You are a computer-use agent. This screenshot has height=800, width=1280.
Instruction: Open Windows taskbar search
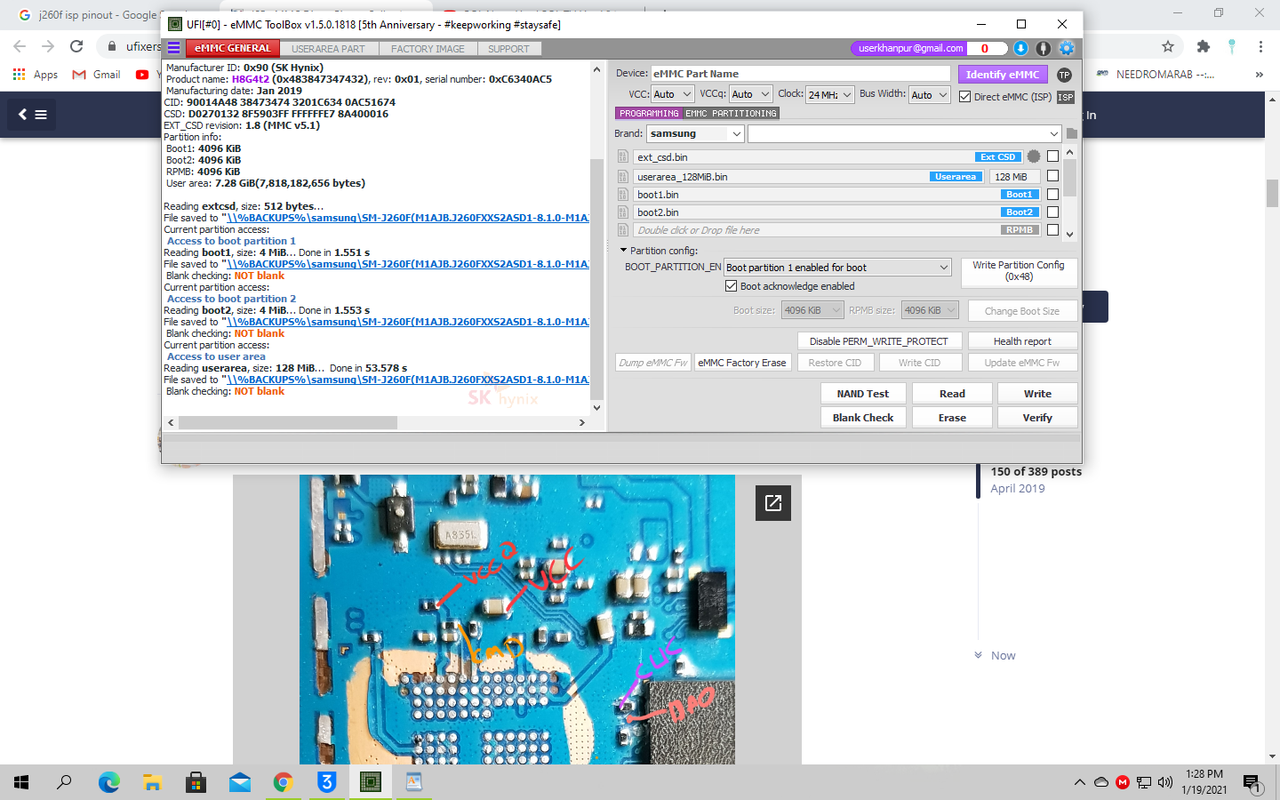click(x=65, y=781)
